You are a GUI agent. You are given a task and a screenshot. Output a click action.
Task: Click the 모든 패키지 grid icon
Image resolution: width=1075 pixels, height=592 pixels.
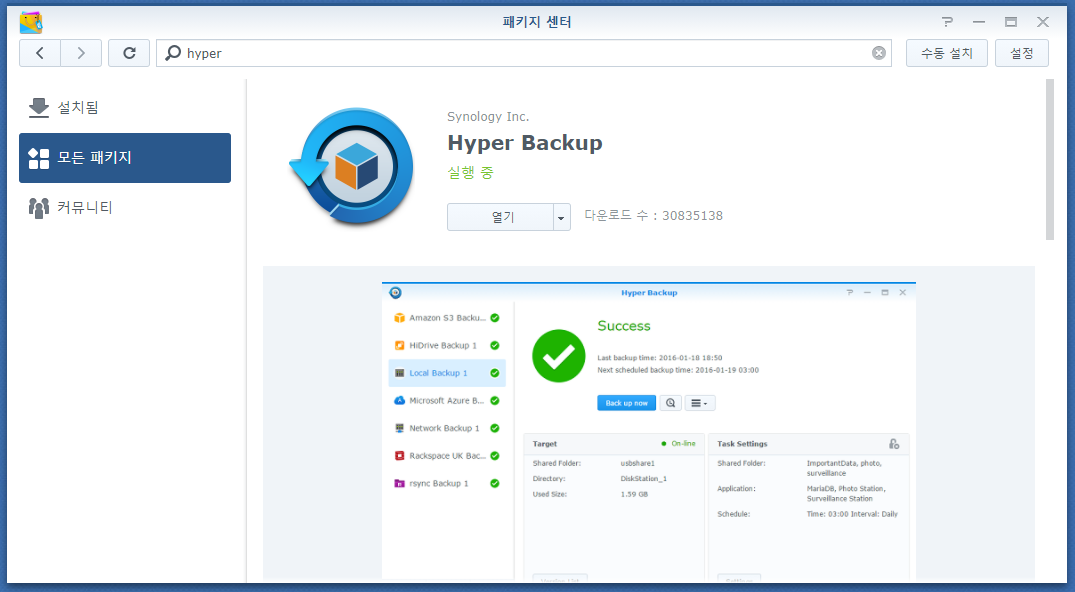click(x=39, y=158)
